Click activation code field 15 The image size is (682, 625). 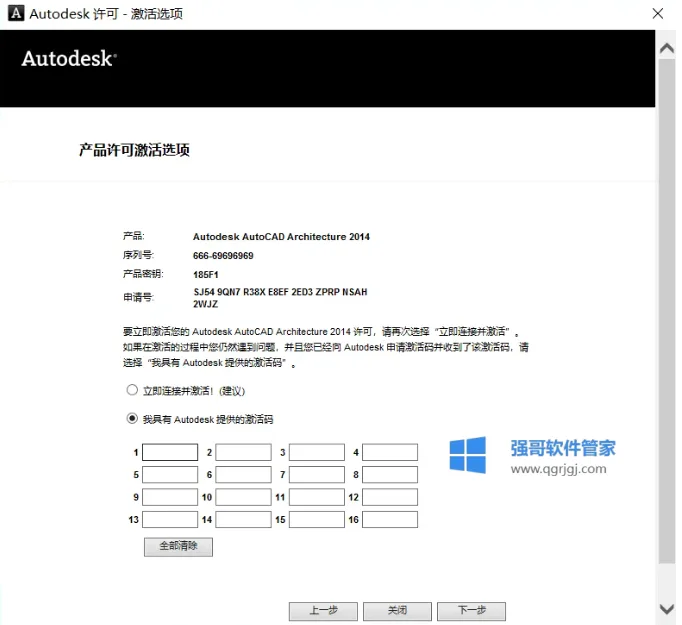pos(317,520)
